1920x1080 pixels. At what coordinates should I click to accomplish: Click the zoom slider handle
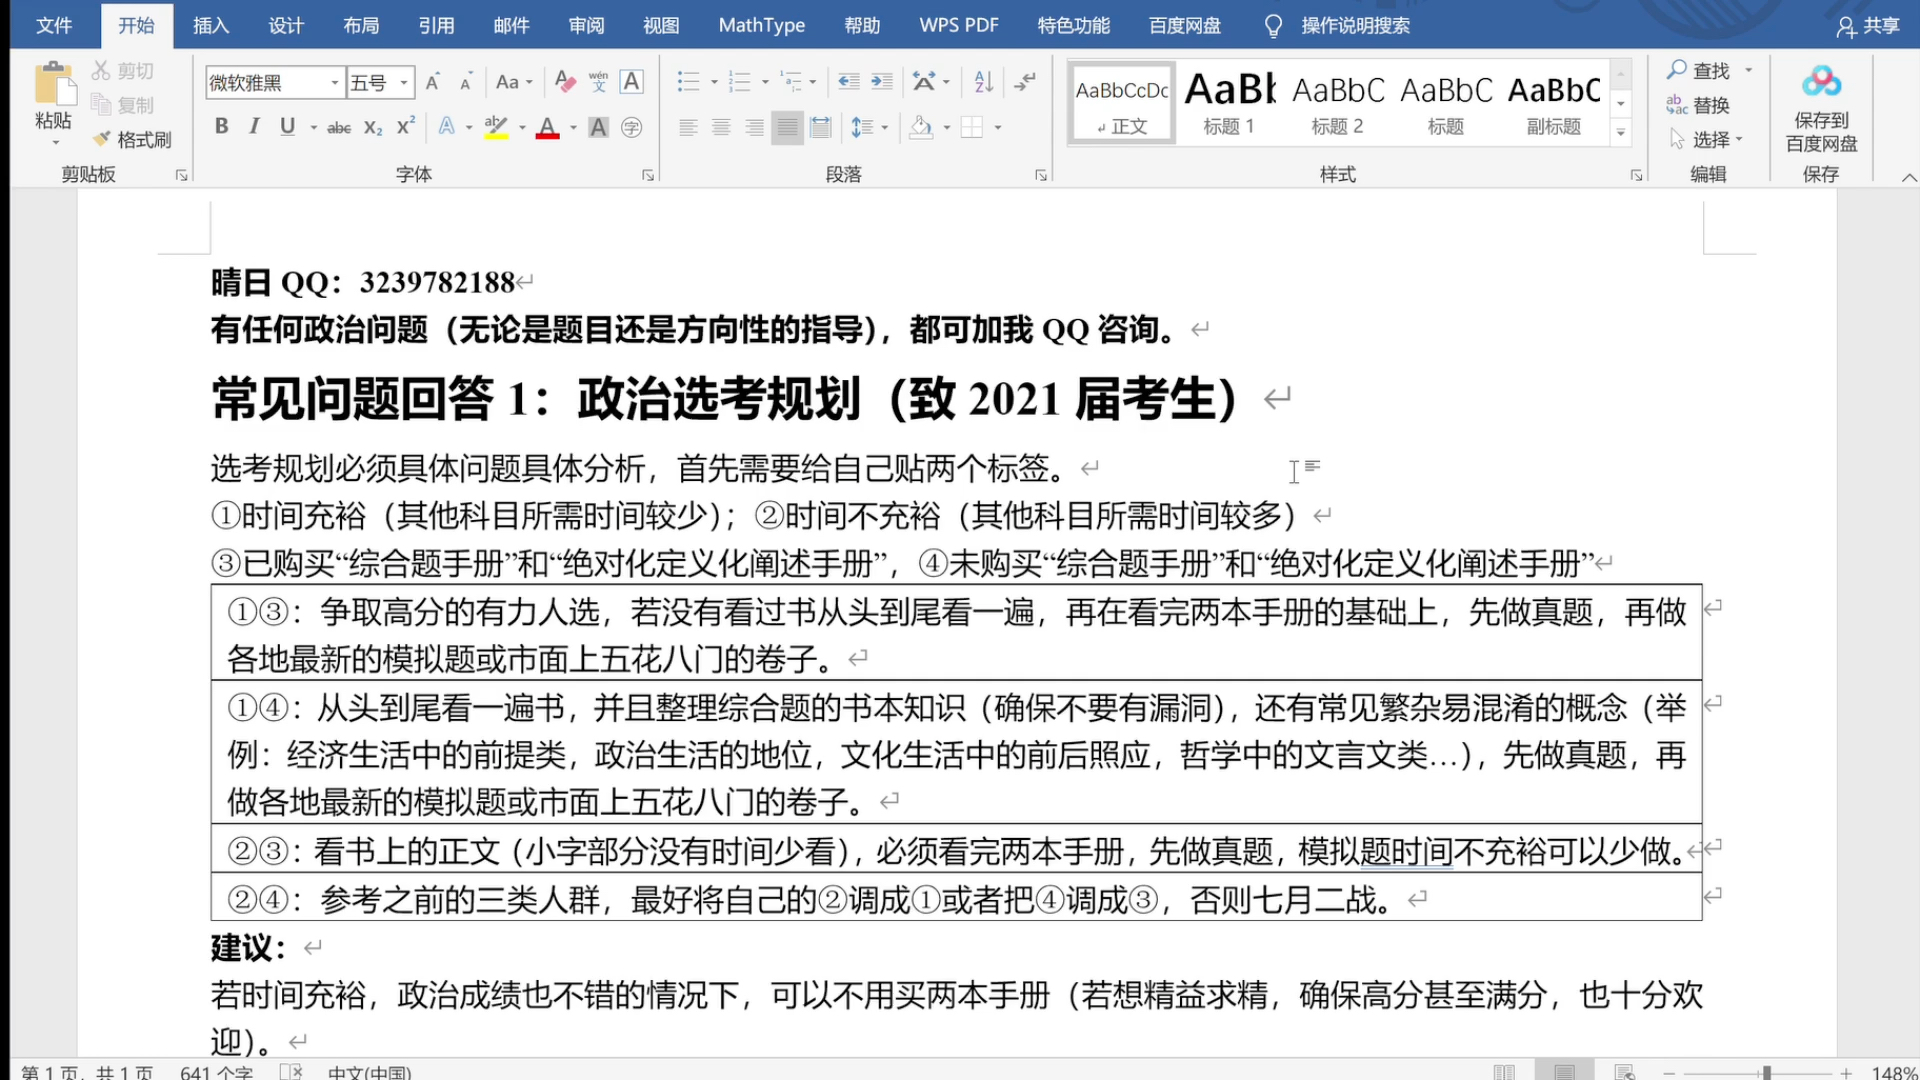pos(1767,1072)
